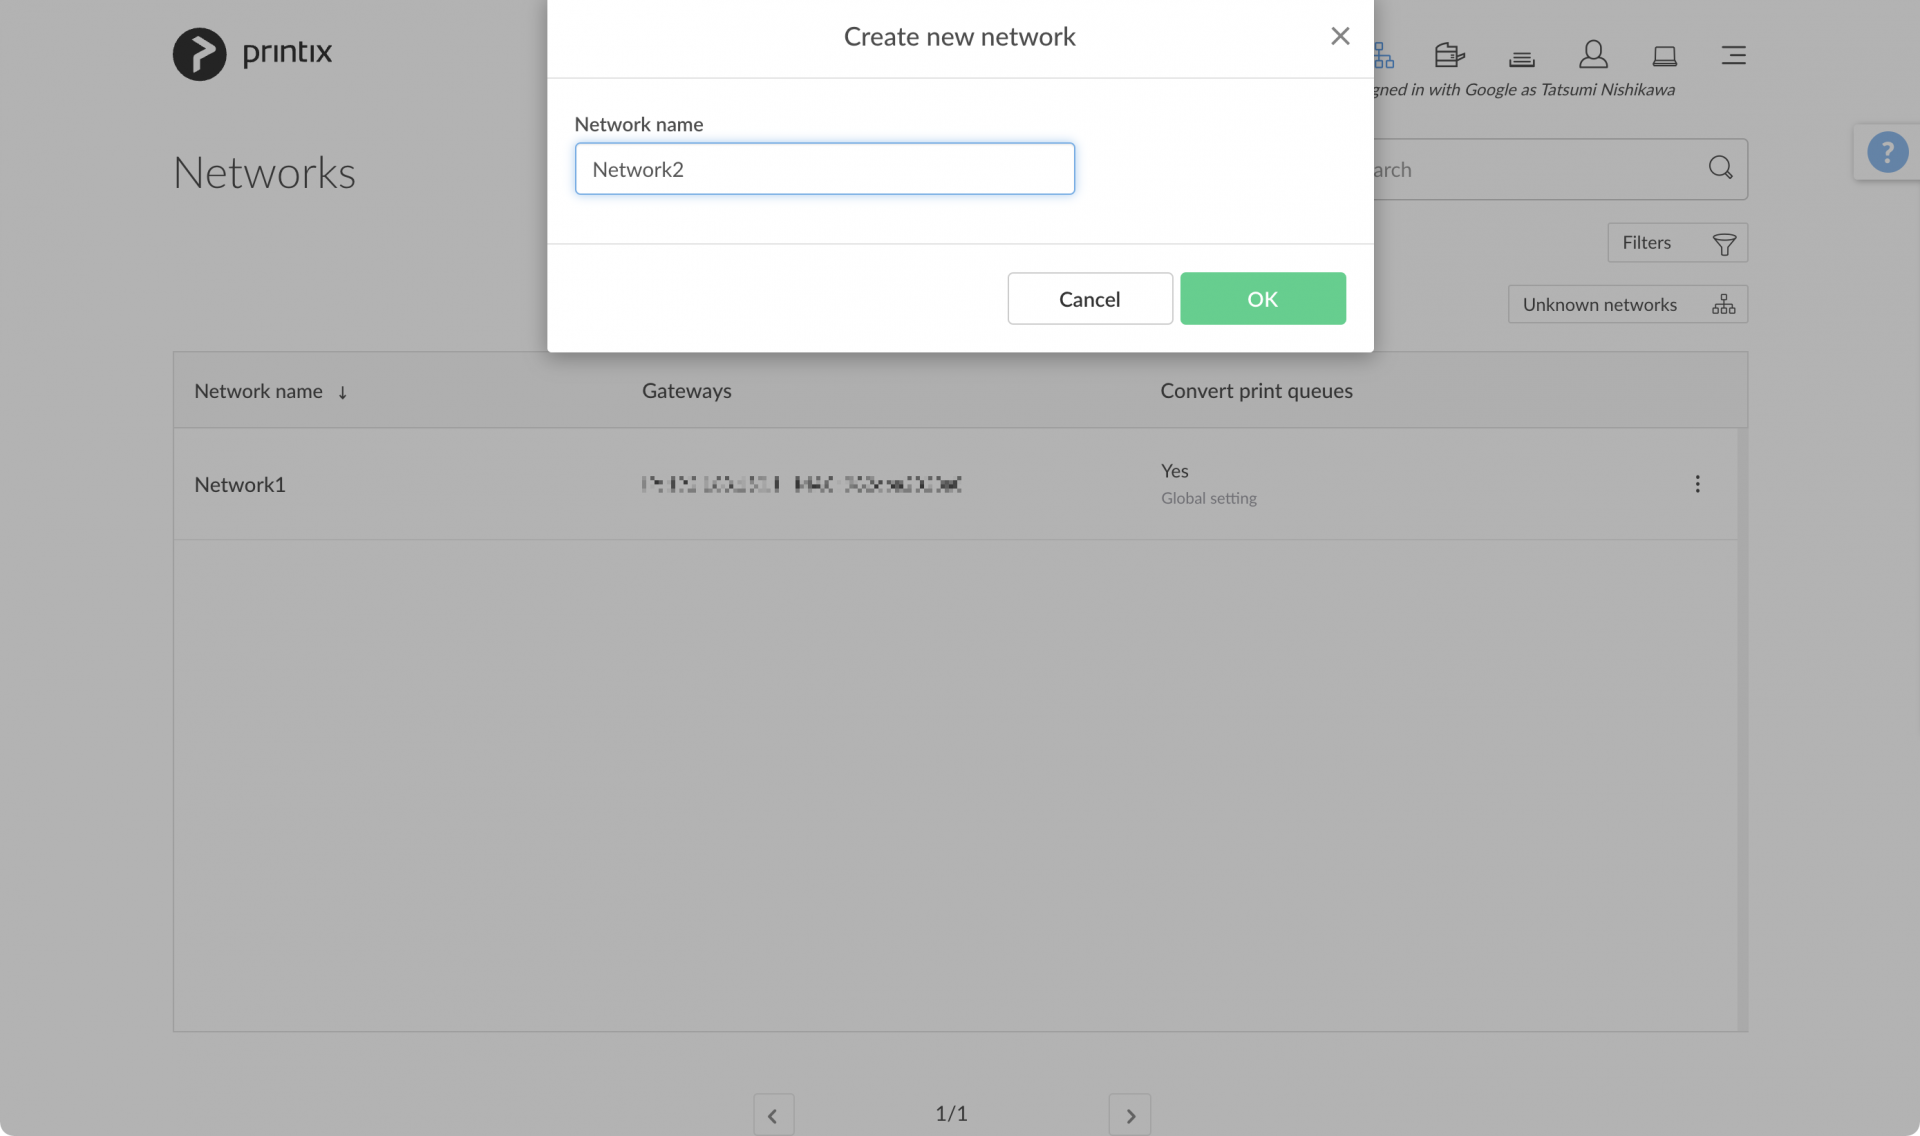The width and height of the screenshot is (1920, 1136).
Task: Toggle Network name column sort arrow
Action: tap(341, 392)
